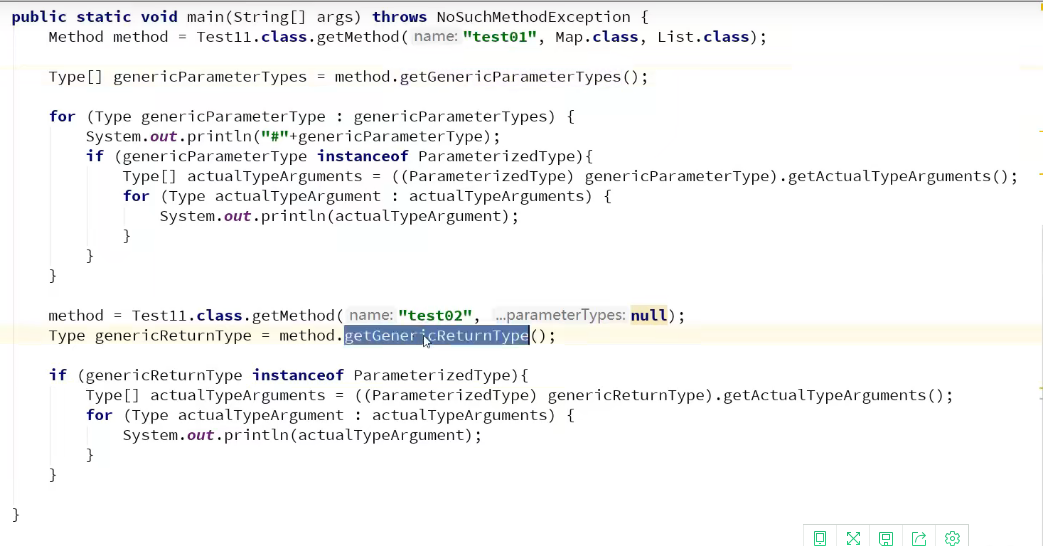Click the "test02" string literal
The width and height of the screenshot is (1043, 546).
pyautogui.click(x=435, y=315)
